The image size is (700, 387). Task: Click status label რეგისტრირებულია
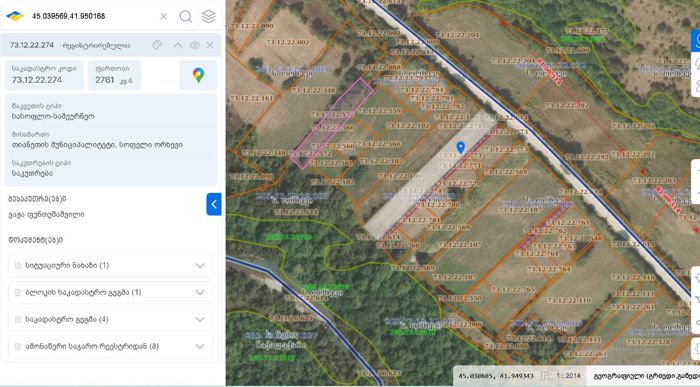(97, 46)
